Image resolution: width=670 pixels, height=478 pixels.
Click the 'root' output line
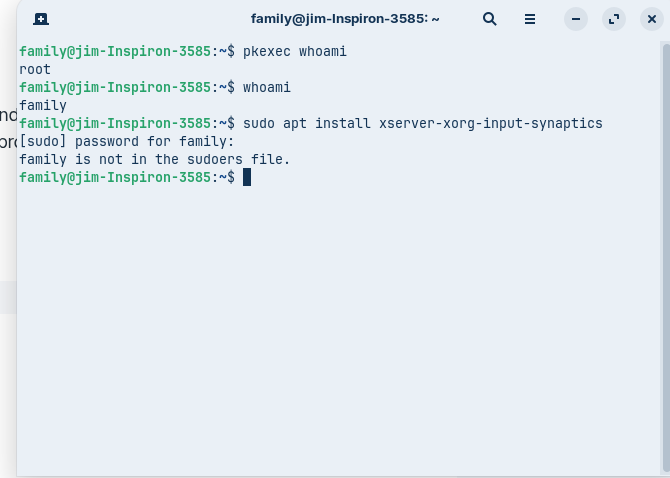pos(35,69)
